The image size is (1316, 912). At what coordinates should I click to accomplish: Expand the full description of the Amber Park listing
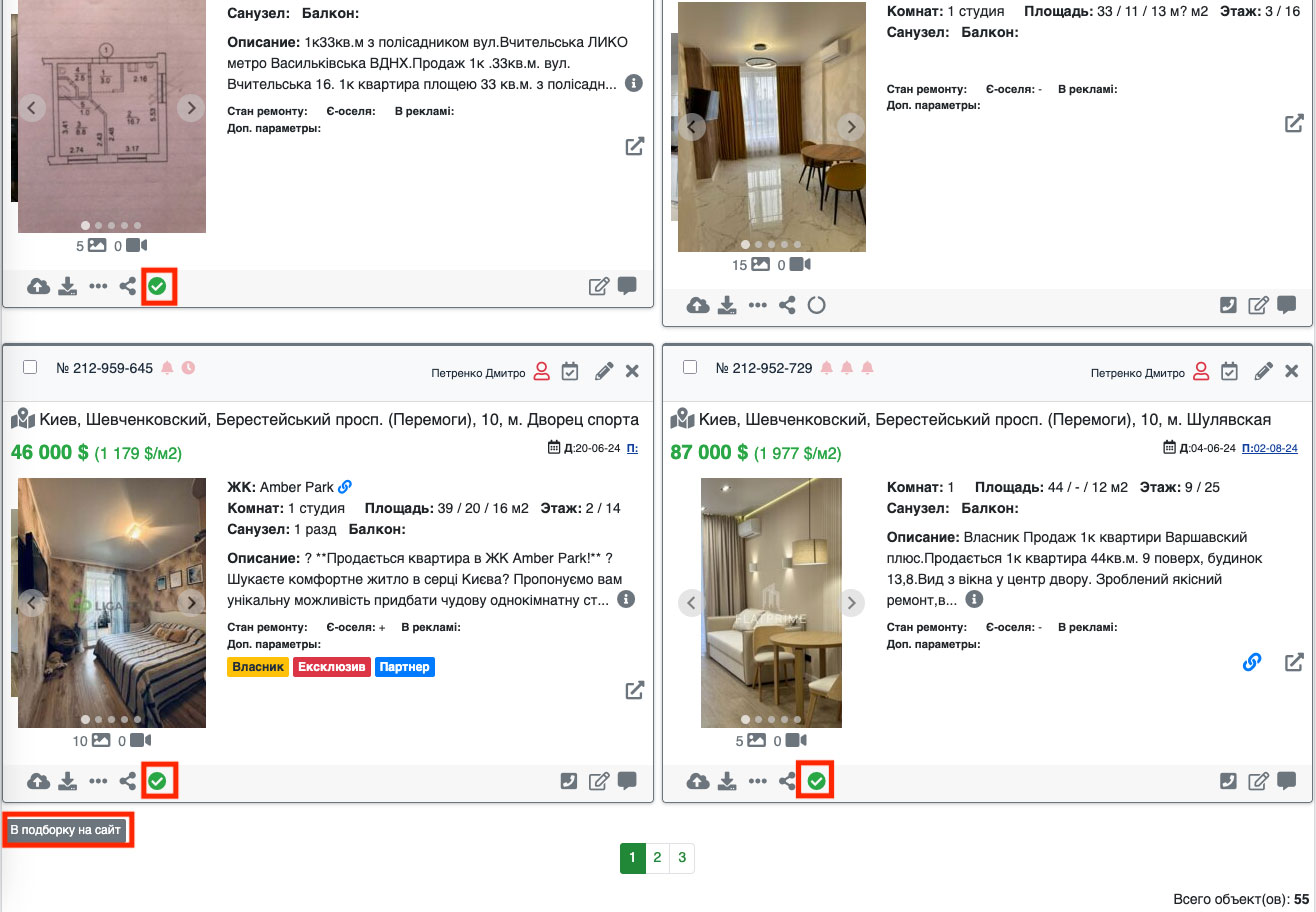[626, 600]
